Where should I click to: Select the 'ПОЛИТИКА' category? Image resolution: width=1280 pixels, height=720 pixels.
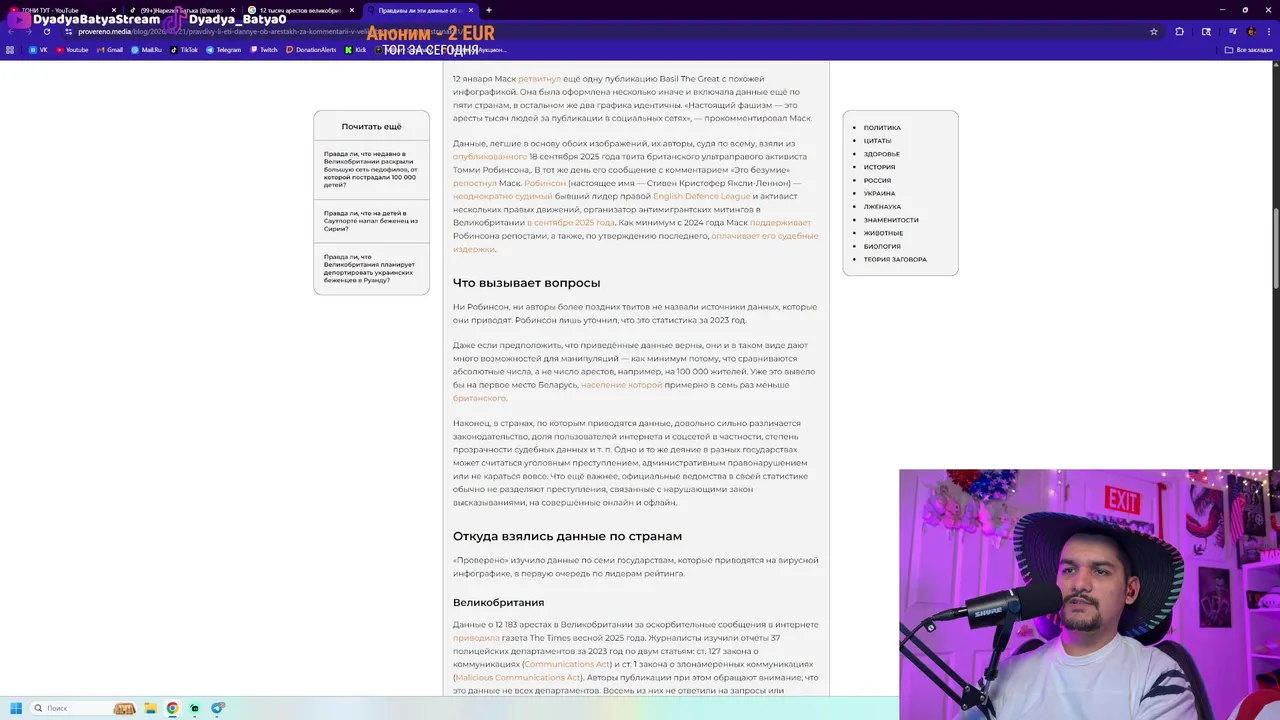pyautogui.click(x=882, y=128)
